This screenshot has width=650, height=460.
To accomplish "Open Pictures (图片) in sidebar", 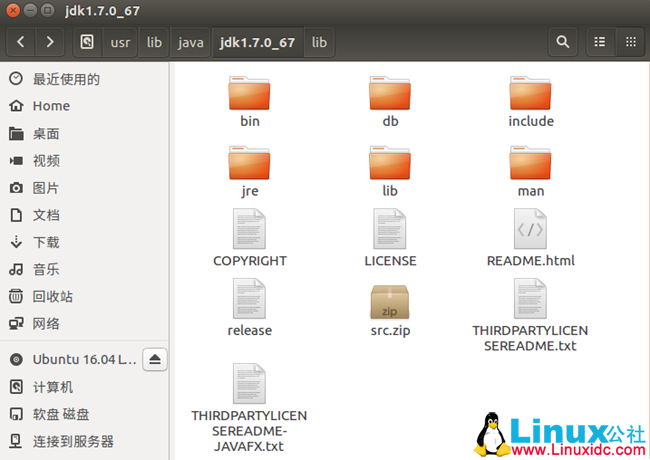I will coord(85,188).
